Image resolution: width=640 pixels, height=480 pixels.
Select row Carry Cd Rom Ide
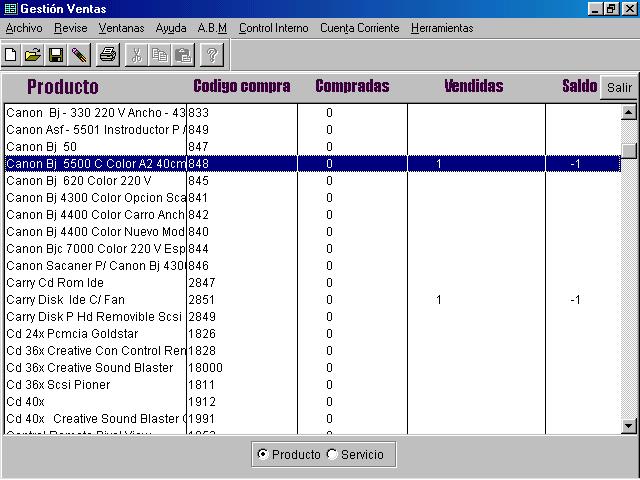(312, 283)
